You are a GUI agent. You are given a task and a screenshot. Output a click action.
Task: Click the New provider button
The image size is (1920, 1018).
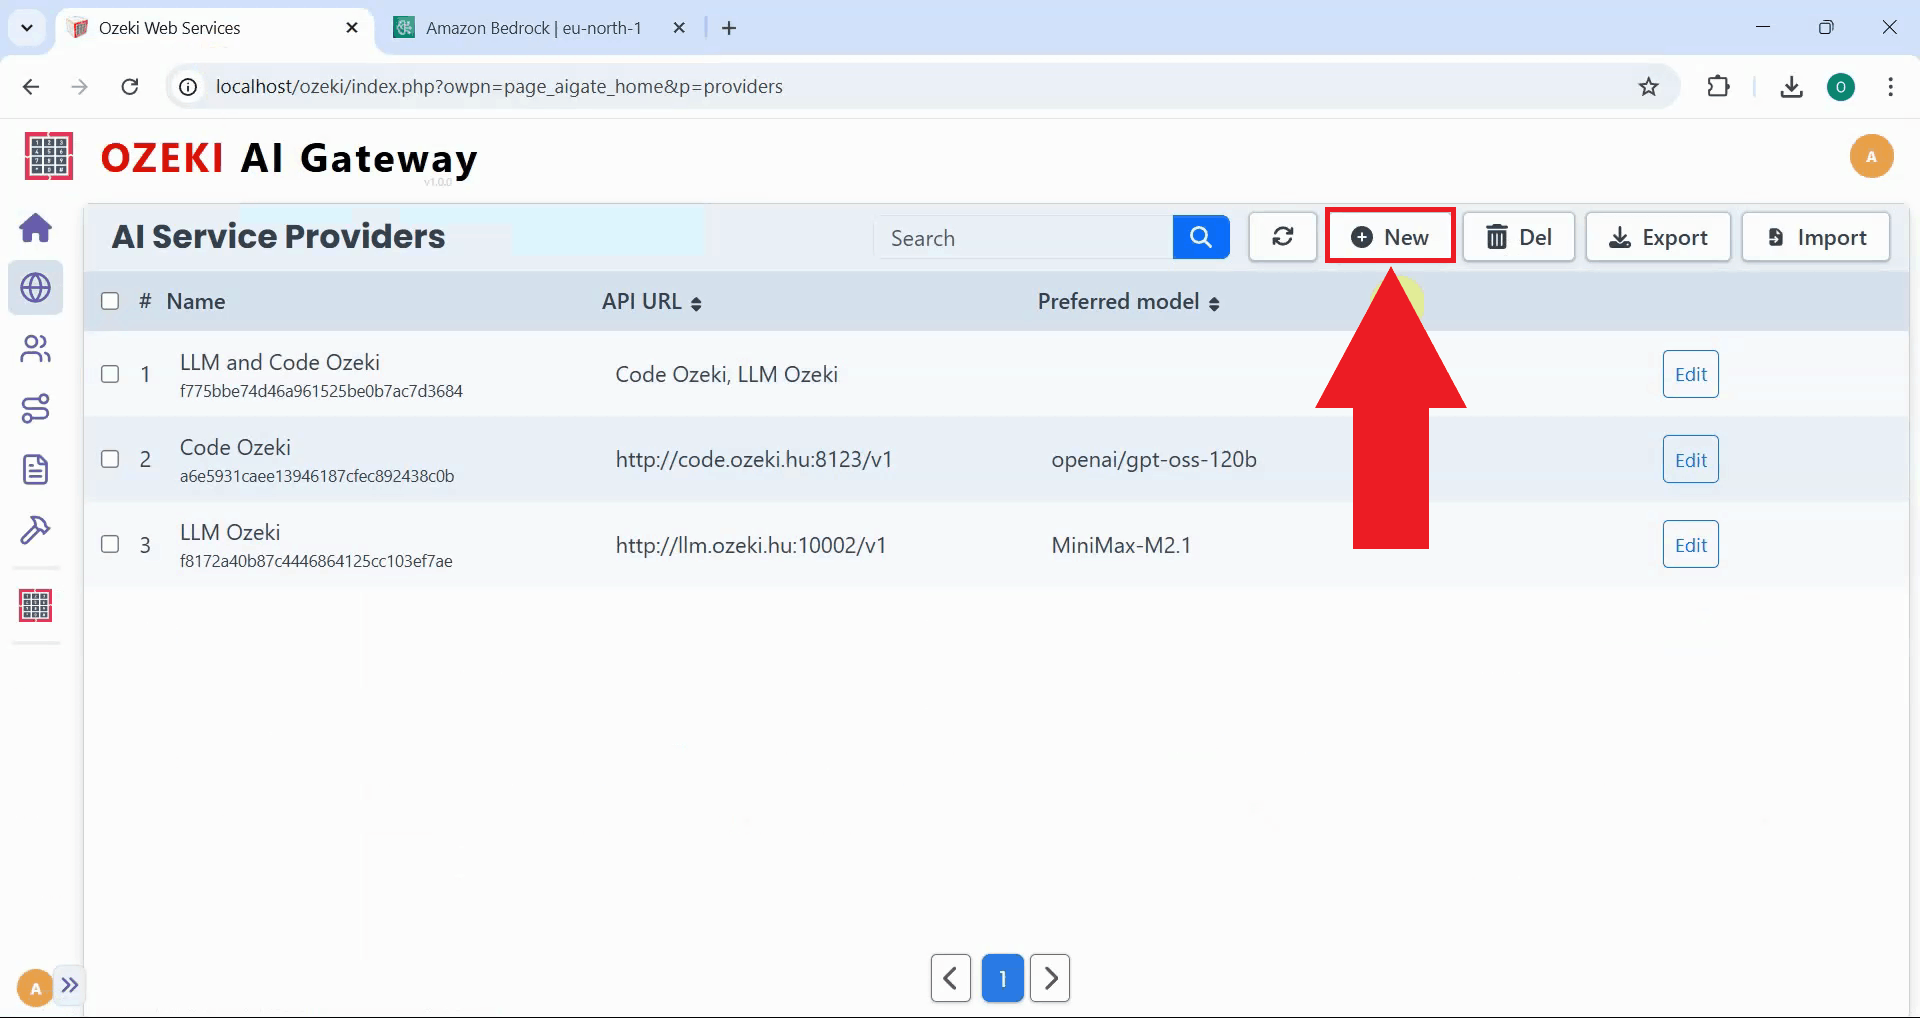click(1390, 237)
